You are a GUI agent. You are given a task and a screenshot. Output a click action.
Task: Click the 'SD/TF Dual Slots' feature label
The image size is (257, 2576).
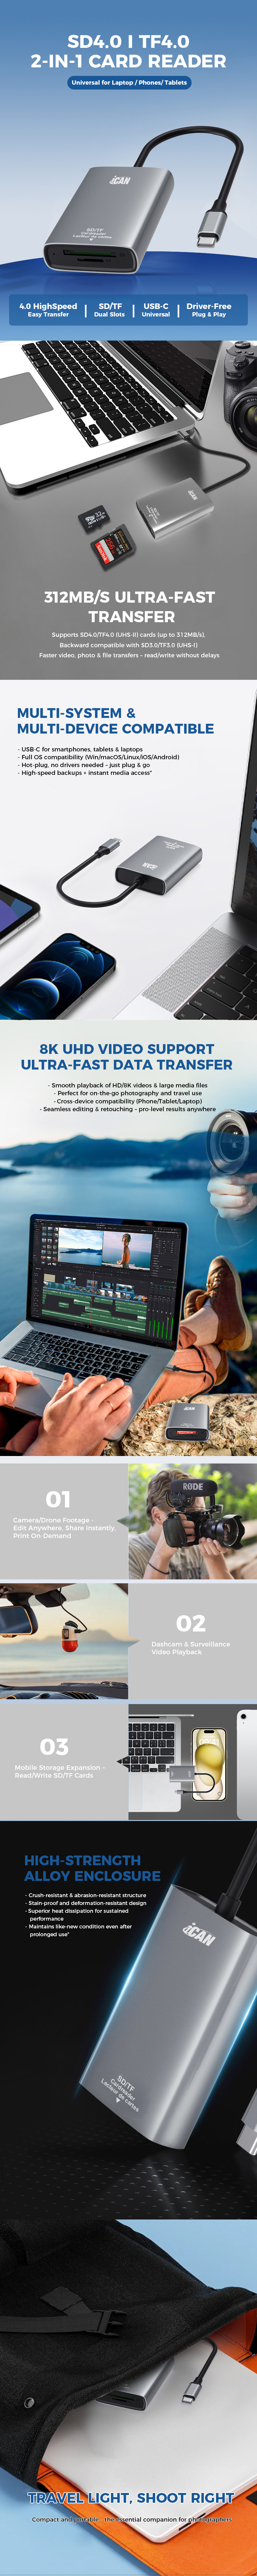coord(110,310)
